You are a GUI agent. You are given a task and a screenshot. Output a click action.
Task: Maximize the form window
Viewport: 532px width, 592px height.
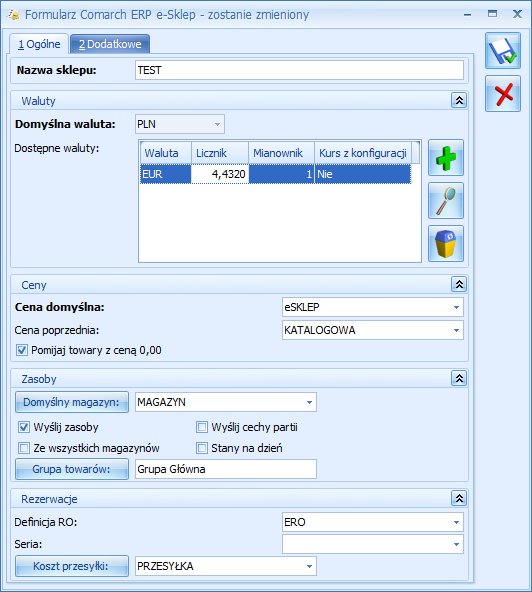[492, 14]
